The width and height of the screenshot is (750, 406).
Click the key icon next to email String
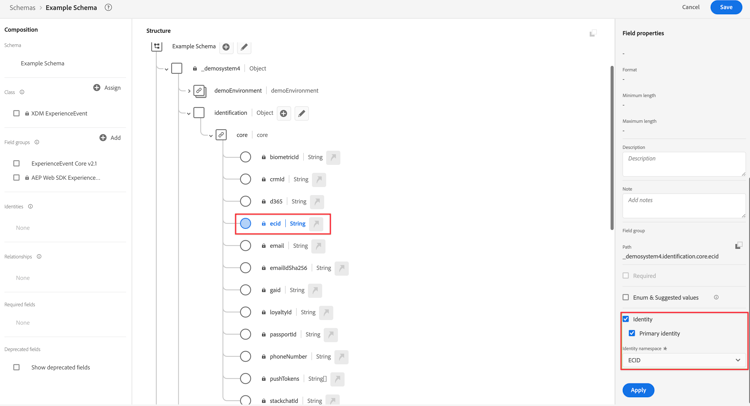tap(318, 246)
